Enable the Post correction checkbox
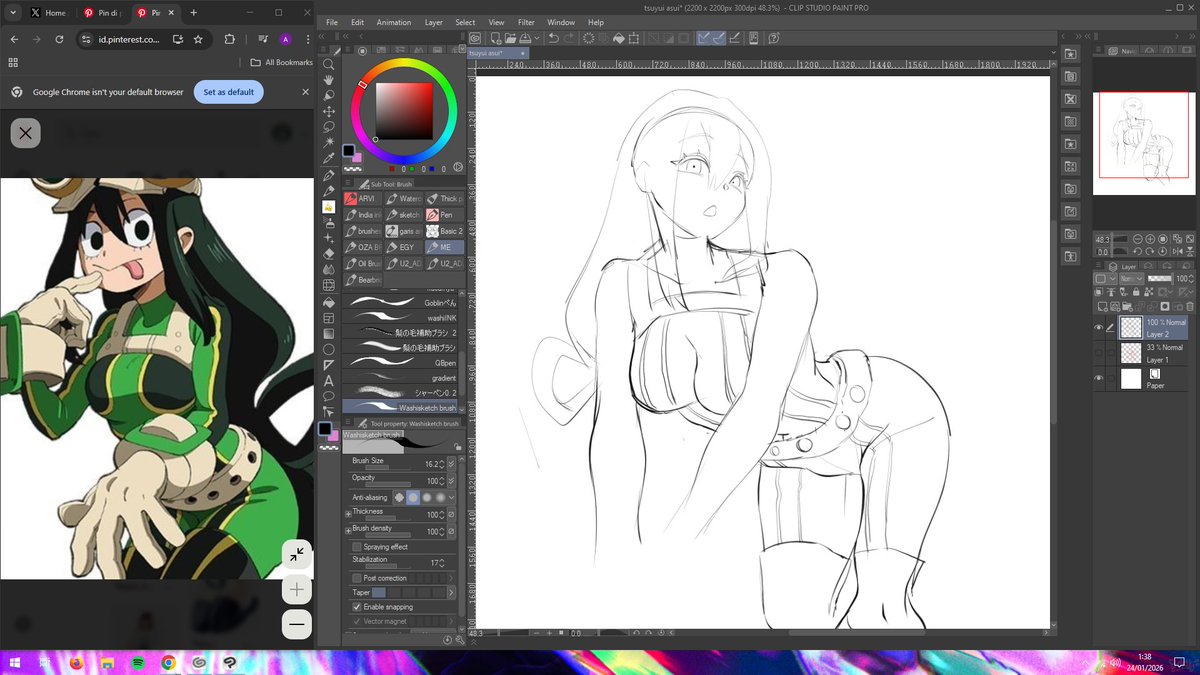The height and width of the screenshot is (675, 1200). tap(357, 578)
